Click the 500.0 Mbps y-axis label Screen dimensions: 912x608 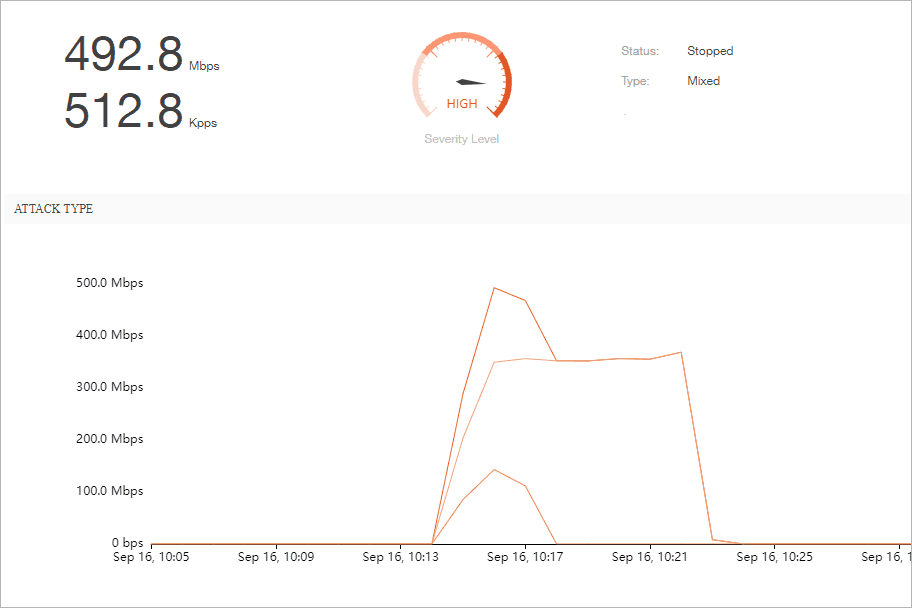(109, 283)
